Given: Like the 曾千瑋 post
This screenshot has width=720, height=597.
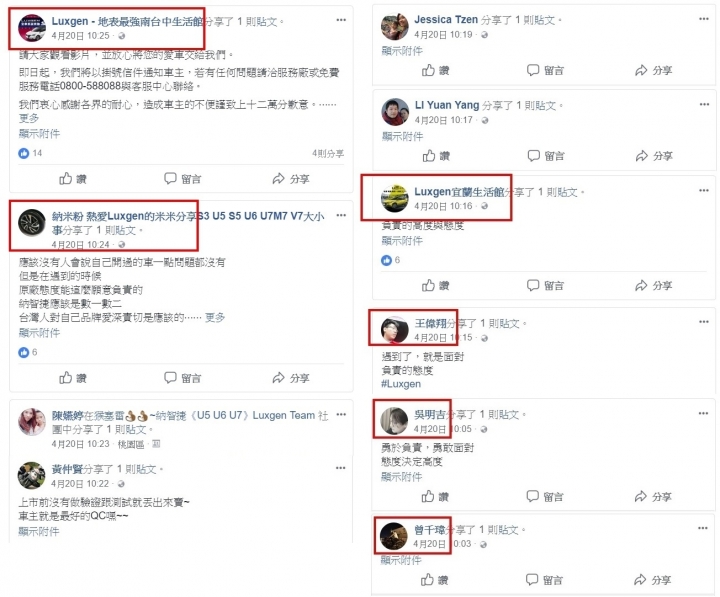Looking at the screenshot, I should tap(434, 580).
